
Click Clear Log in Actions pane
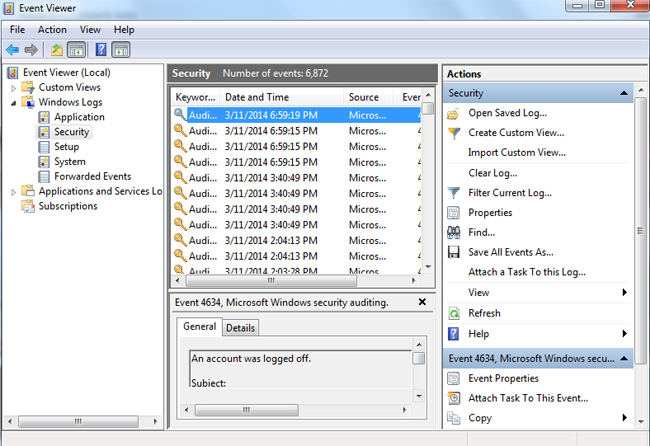[495, 173]
